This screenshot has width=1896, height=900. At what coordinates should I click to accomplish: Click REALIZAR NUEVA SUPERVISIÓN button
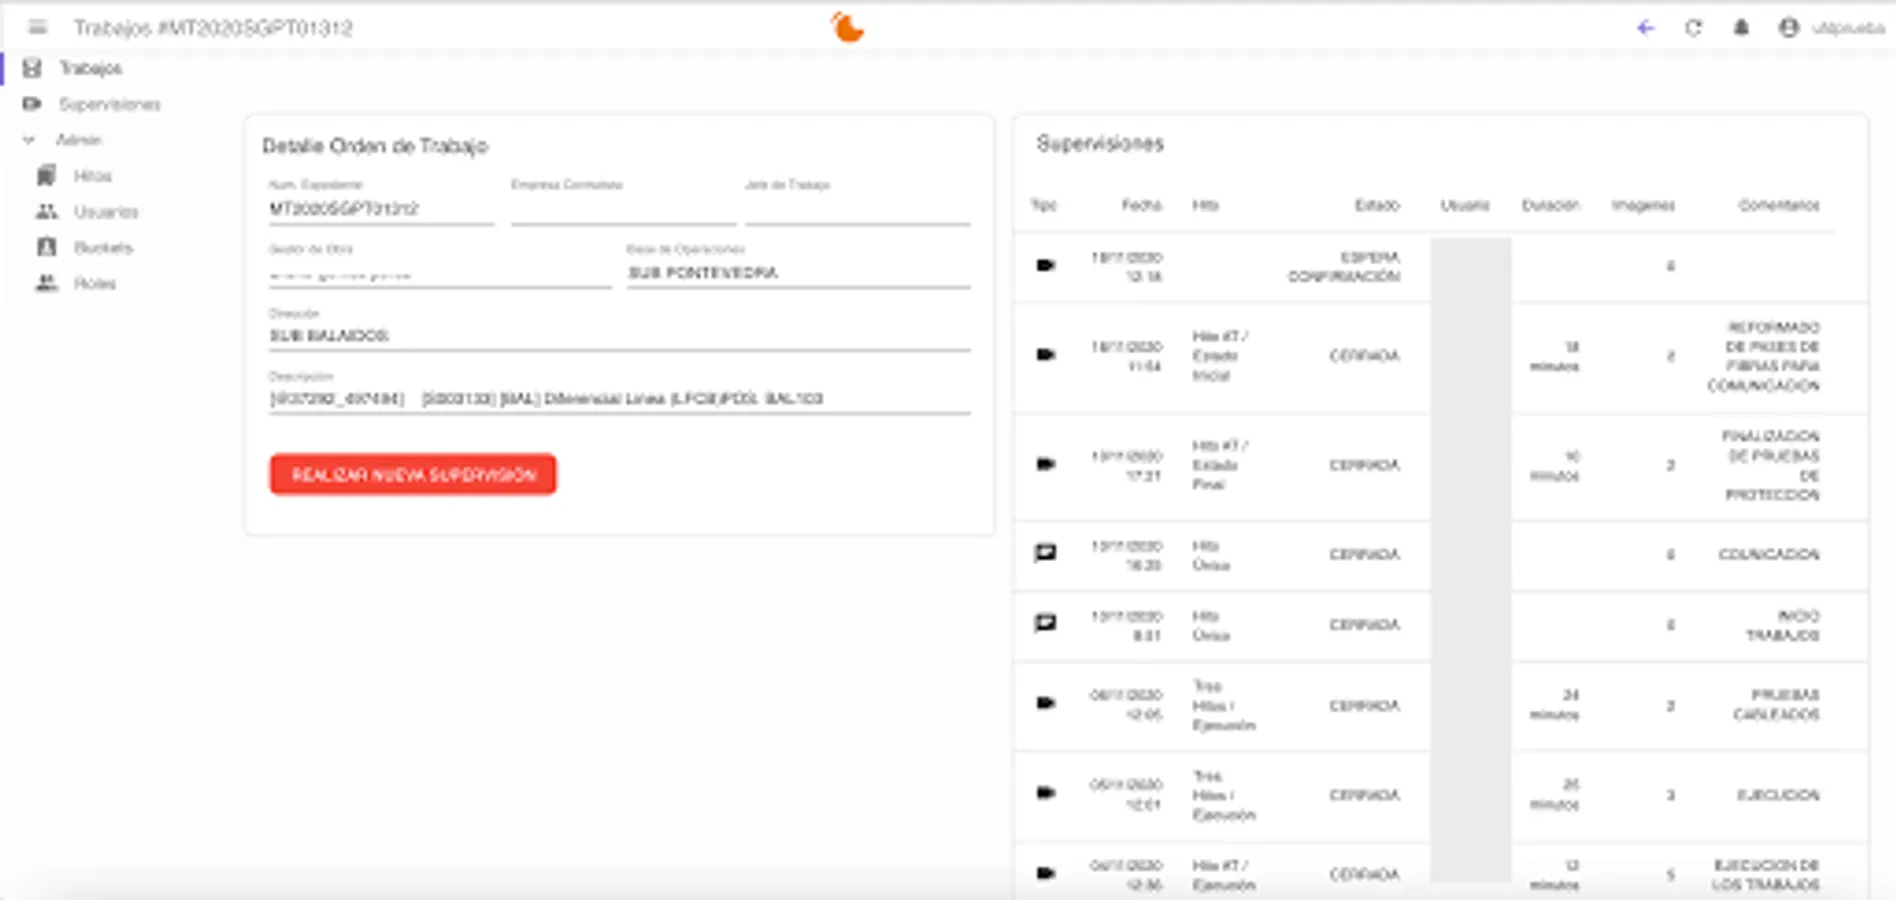(x=412, y=473)
